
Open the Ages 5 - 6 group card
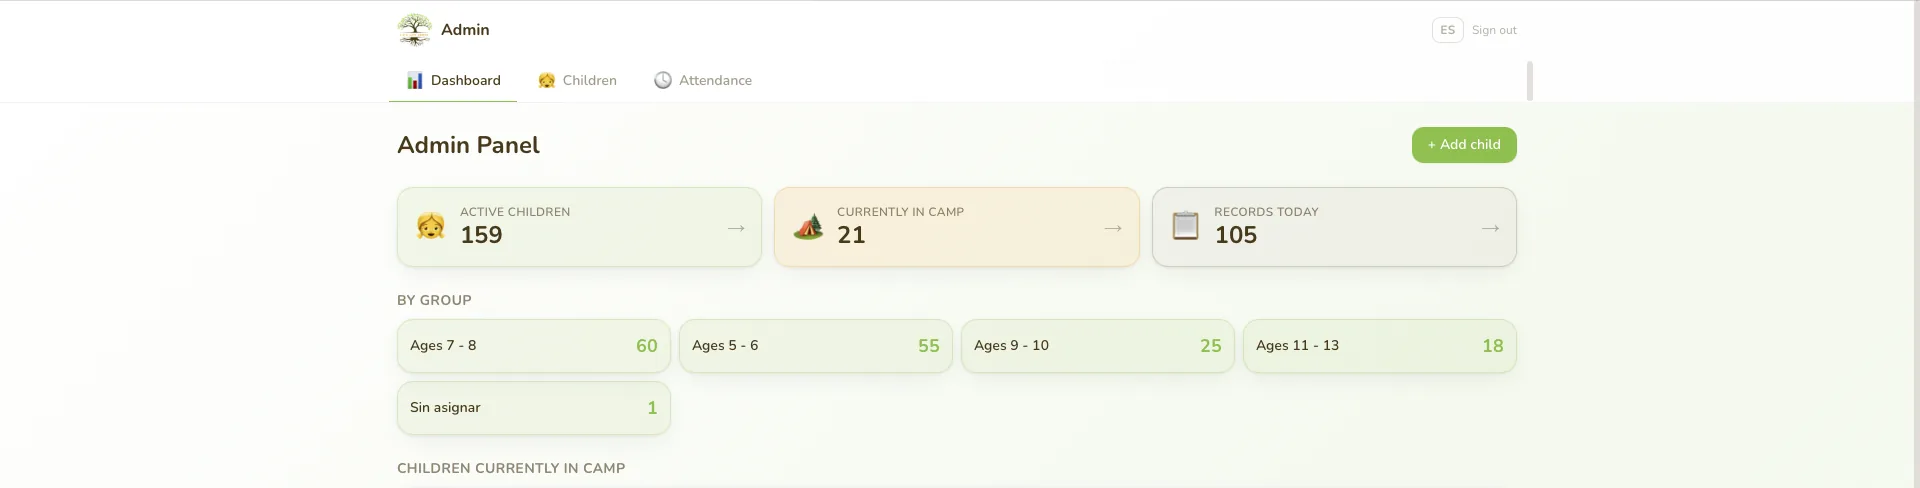click(816, 346)
